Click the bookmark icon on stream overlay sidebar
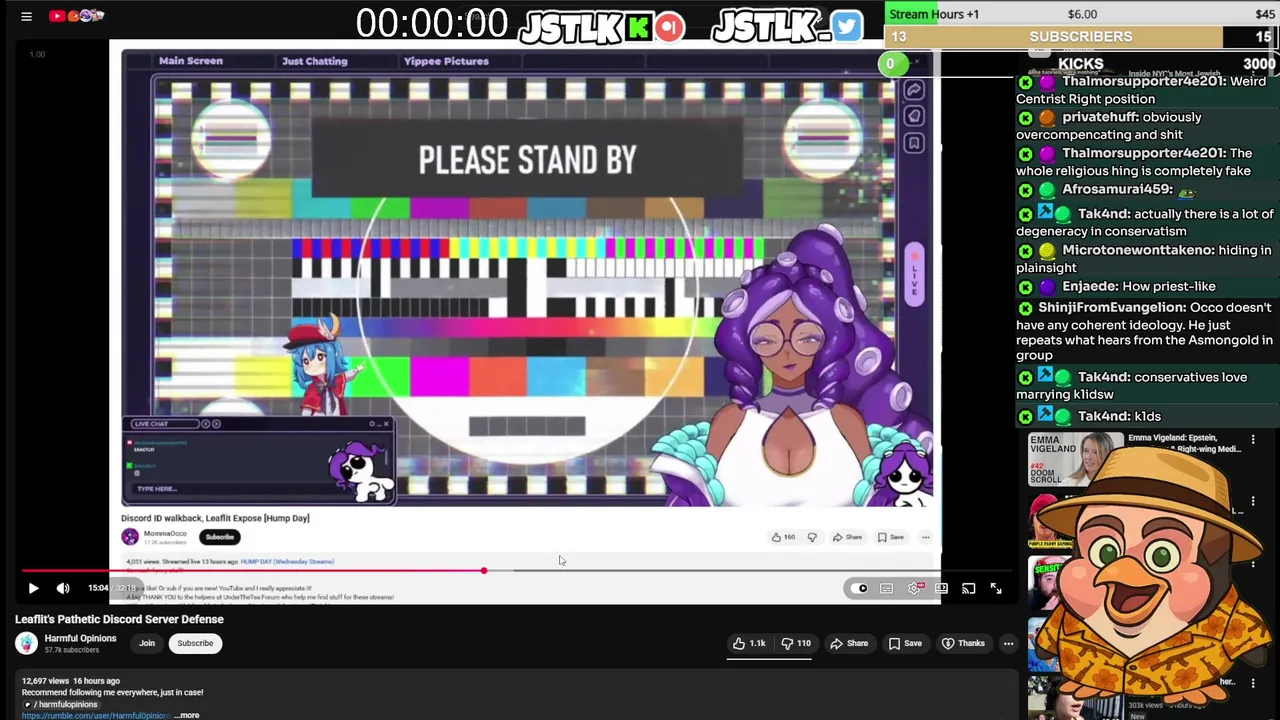 (x=914, y=143)
